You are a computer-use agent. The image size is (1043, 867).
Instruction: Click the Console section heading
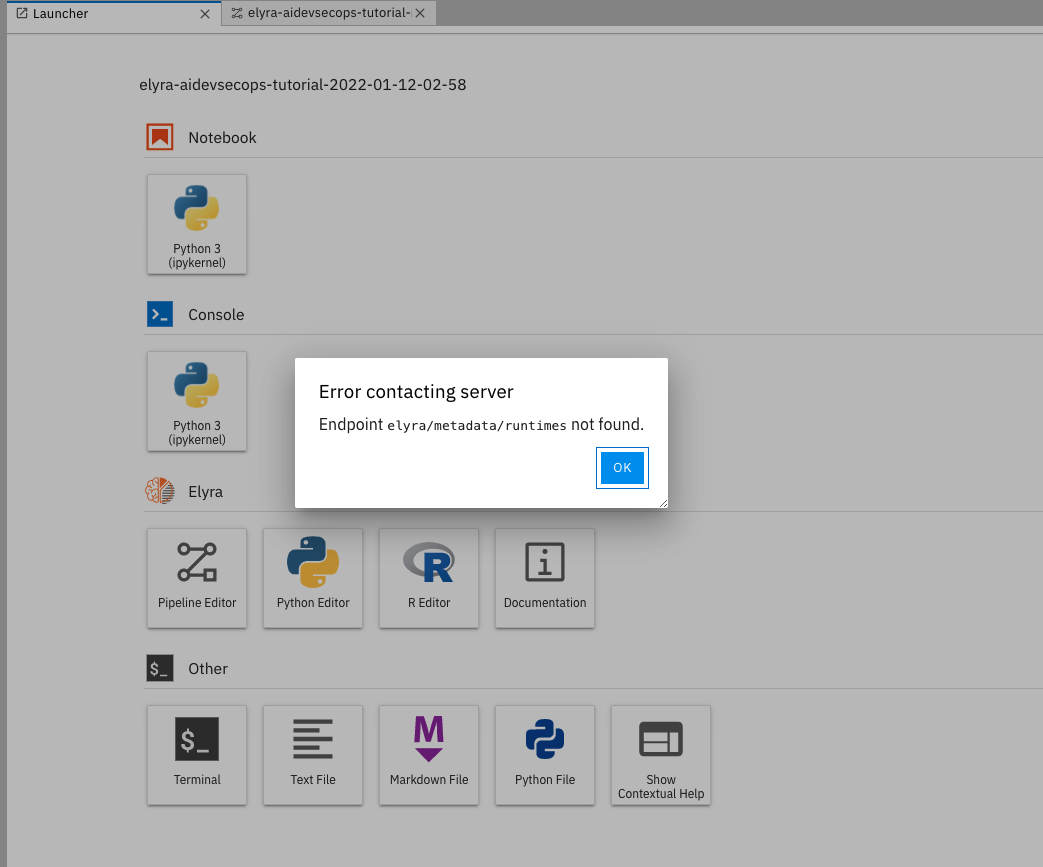[216, 315]
